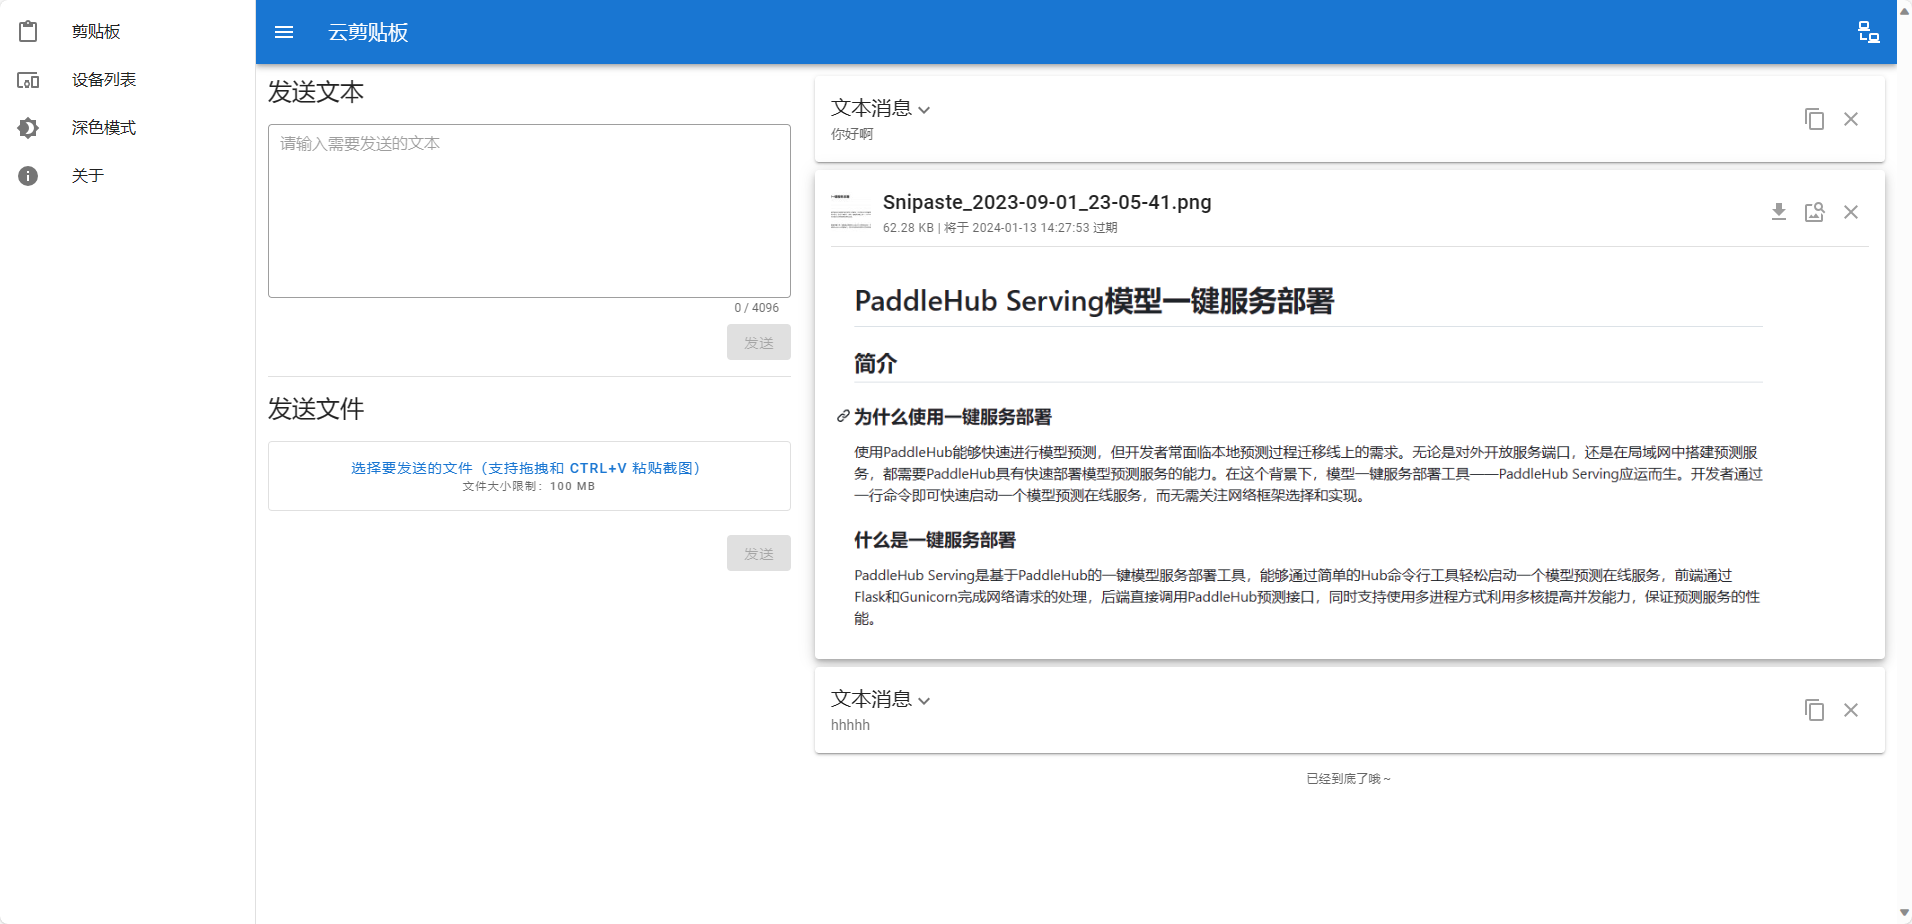Image resolution: width=1912 pixels, height=924 pixels.
Task: Click inside the 请输入需要发送的文本 input area
Action: point(528,210)
